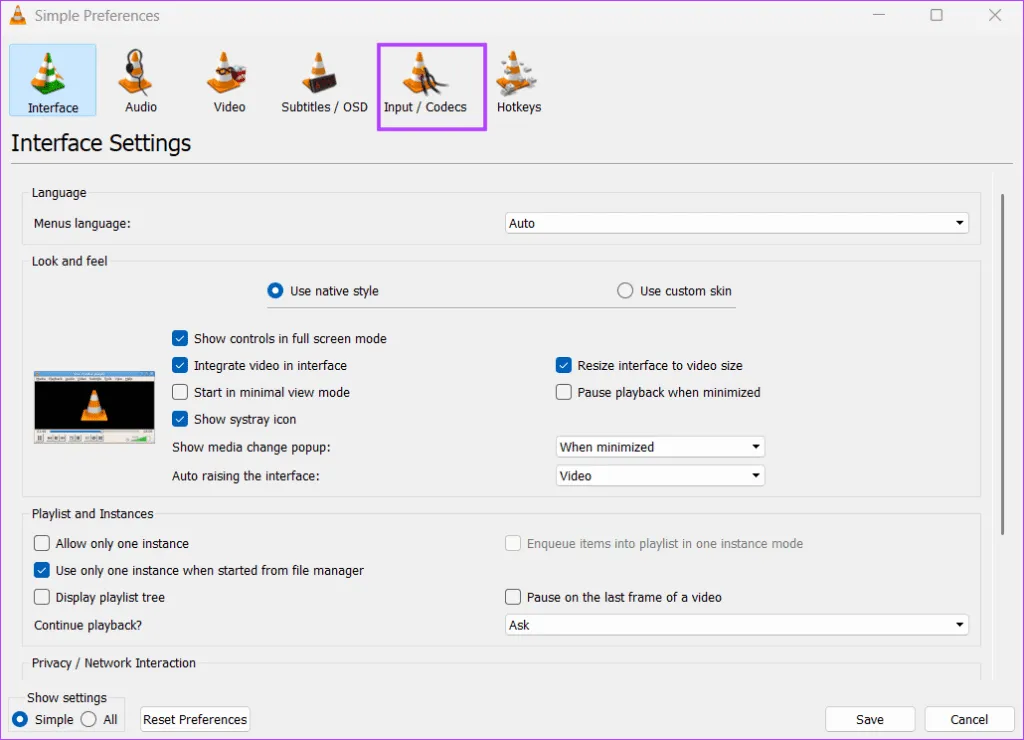Enable Start in minimal view mode
1024x740 pixels.
pyautogui.click(x=180, y=393)
